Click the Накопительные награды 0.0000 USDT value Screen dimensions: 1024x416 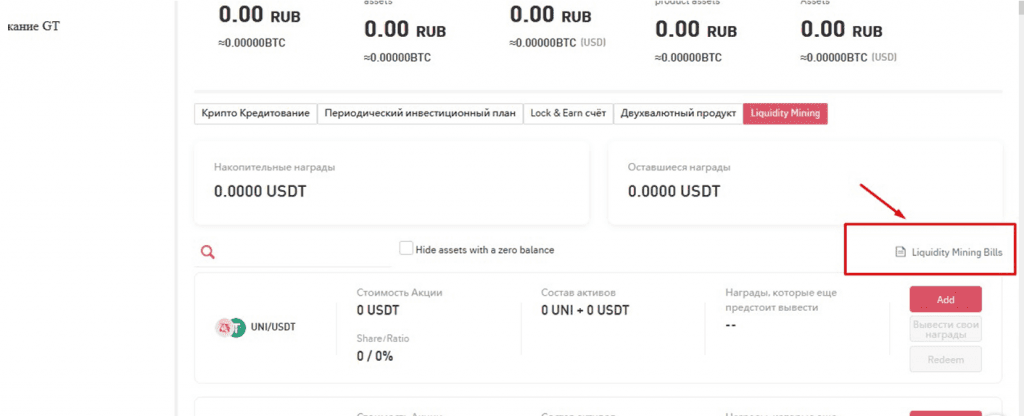[260, 192]
